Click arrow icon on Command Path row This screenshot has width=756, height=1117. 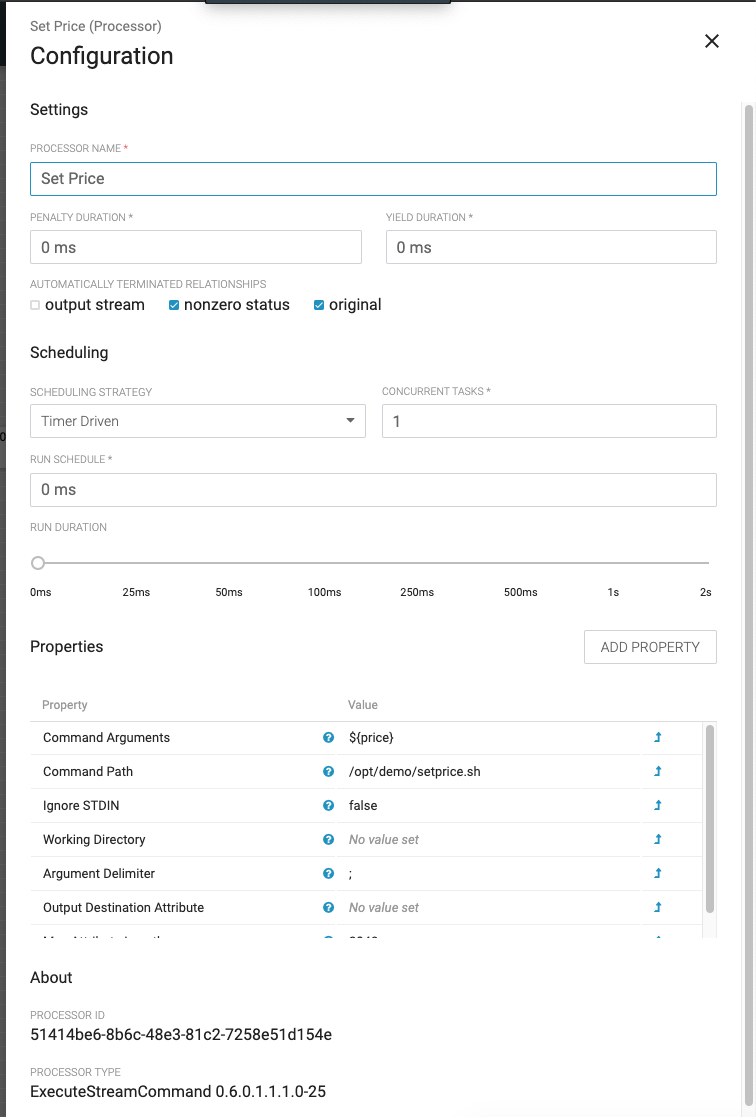click(x=658, y=772)
